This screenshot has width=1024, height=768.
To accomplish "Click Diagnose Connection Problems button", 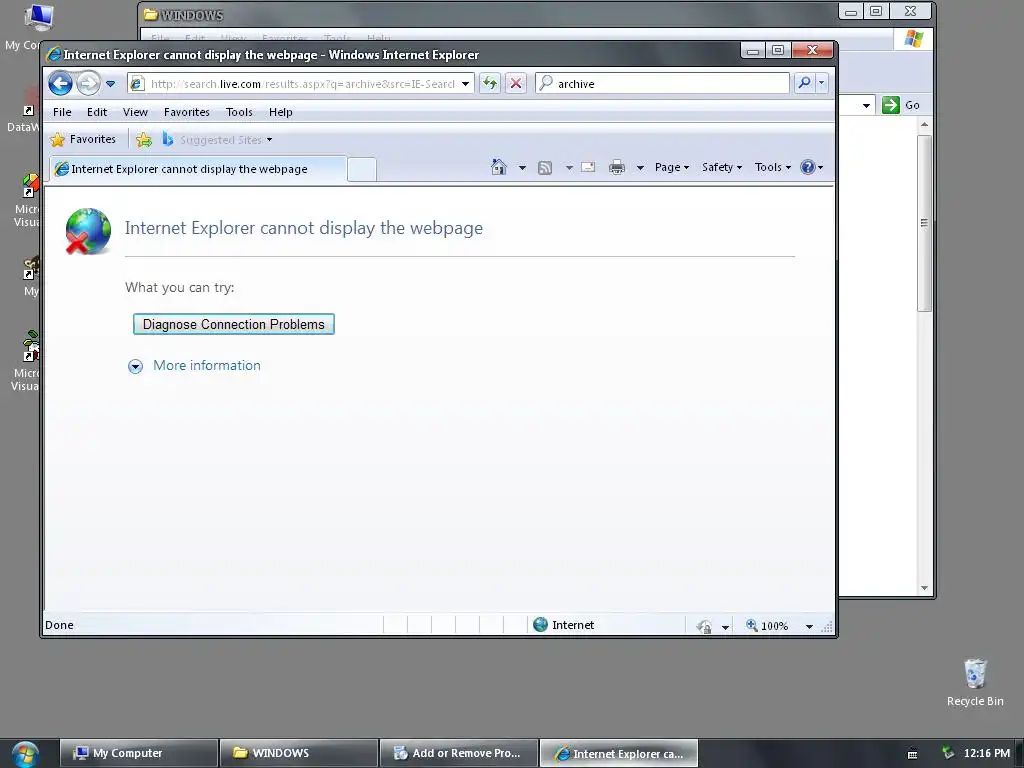I will (x=234, y=325).
